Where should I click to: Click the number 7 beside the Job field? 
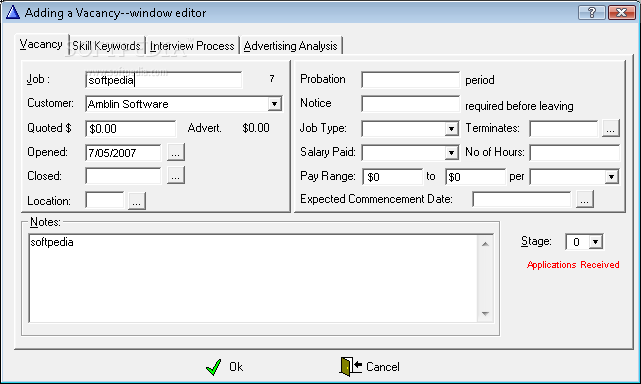[x=272, y=78]
